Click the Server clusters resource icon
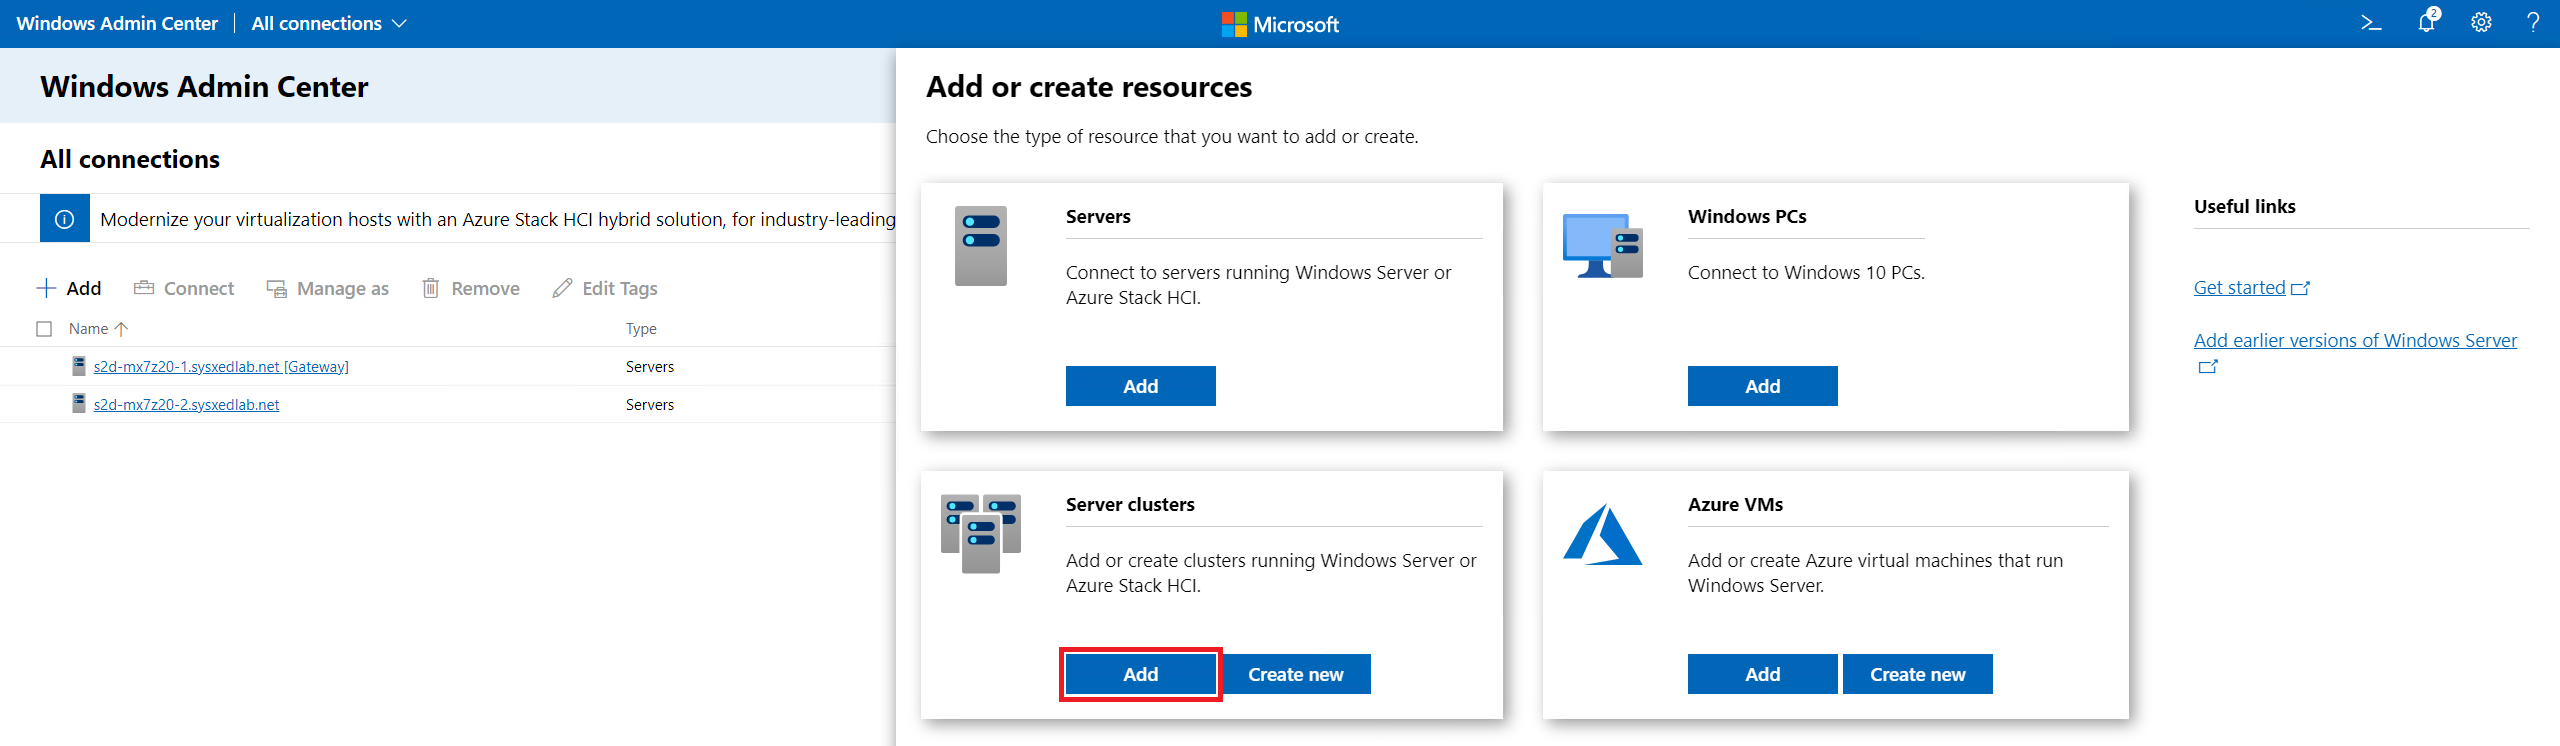This screenshot has width=2560, height=746. (981, 533)
